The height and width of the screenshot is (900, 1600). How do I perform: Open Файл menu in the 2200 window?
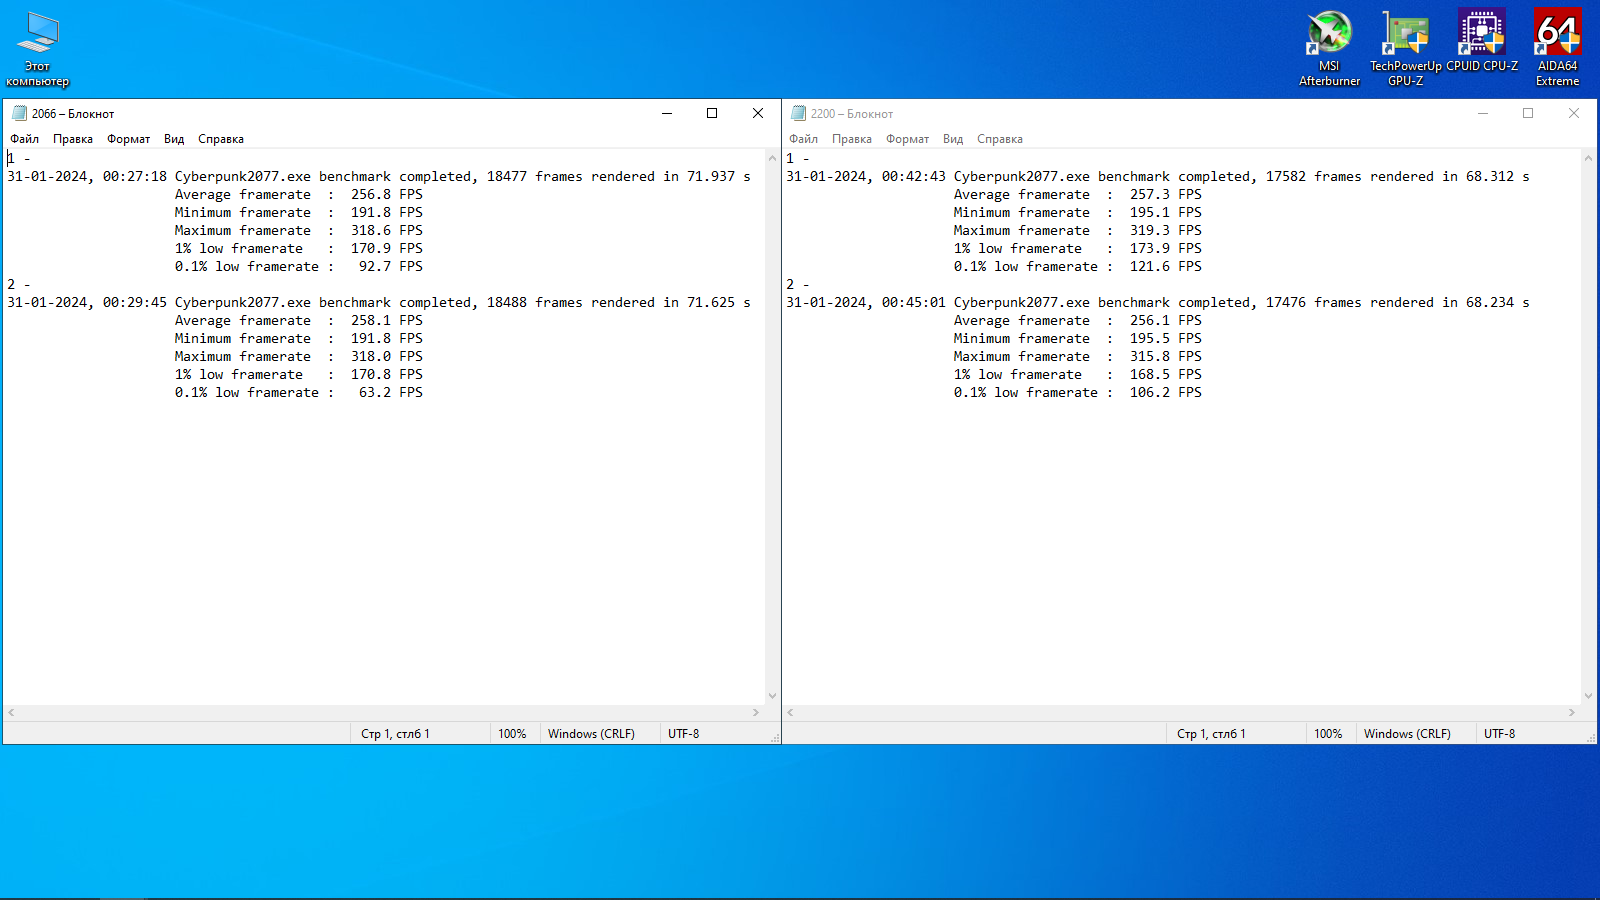coord(804,139)
